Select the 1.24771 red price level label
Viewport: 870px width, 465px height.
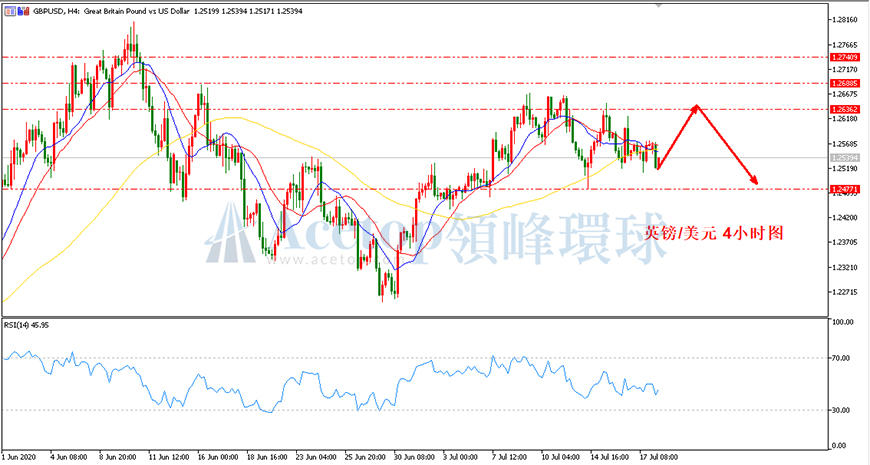click(x=844, y=189)
